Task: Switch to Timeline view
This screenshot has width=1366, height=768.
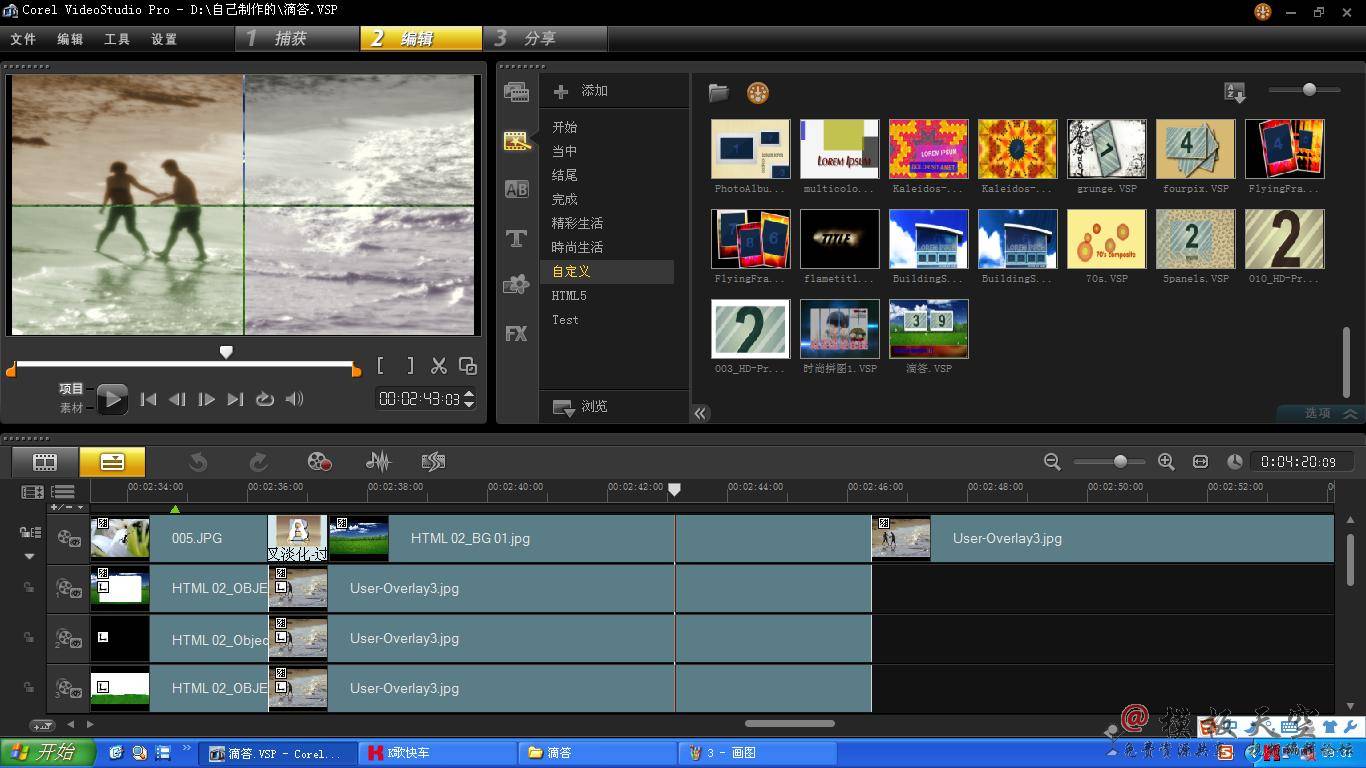Action: click(112, 462)
